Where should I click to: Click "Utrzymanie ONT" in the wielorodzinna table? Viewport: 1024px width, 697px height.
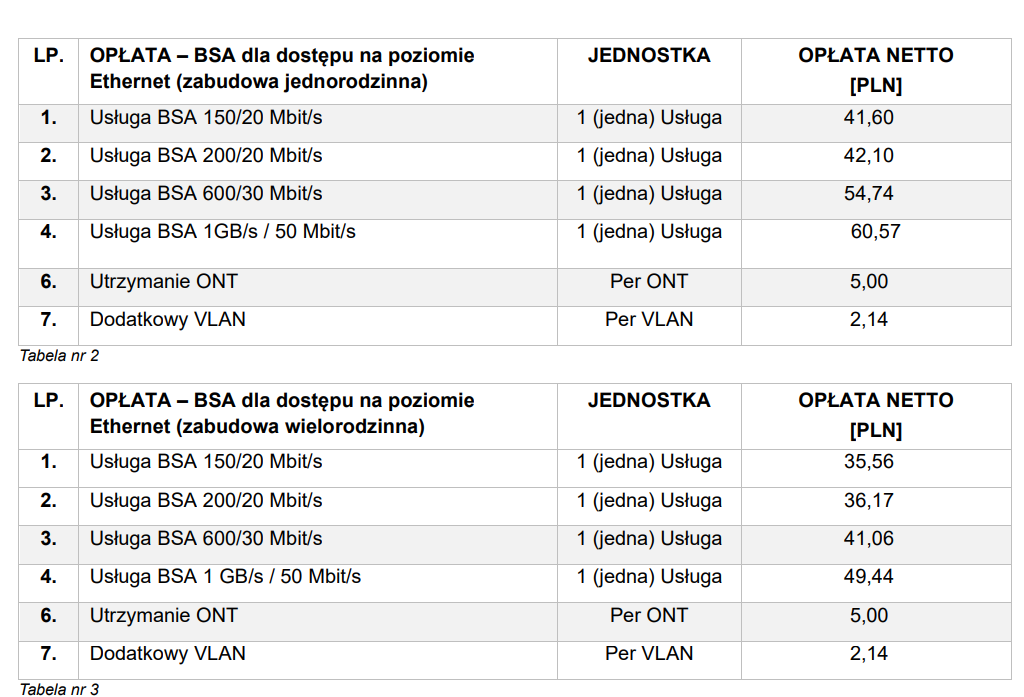[x=163, y=616]
